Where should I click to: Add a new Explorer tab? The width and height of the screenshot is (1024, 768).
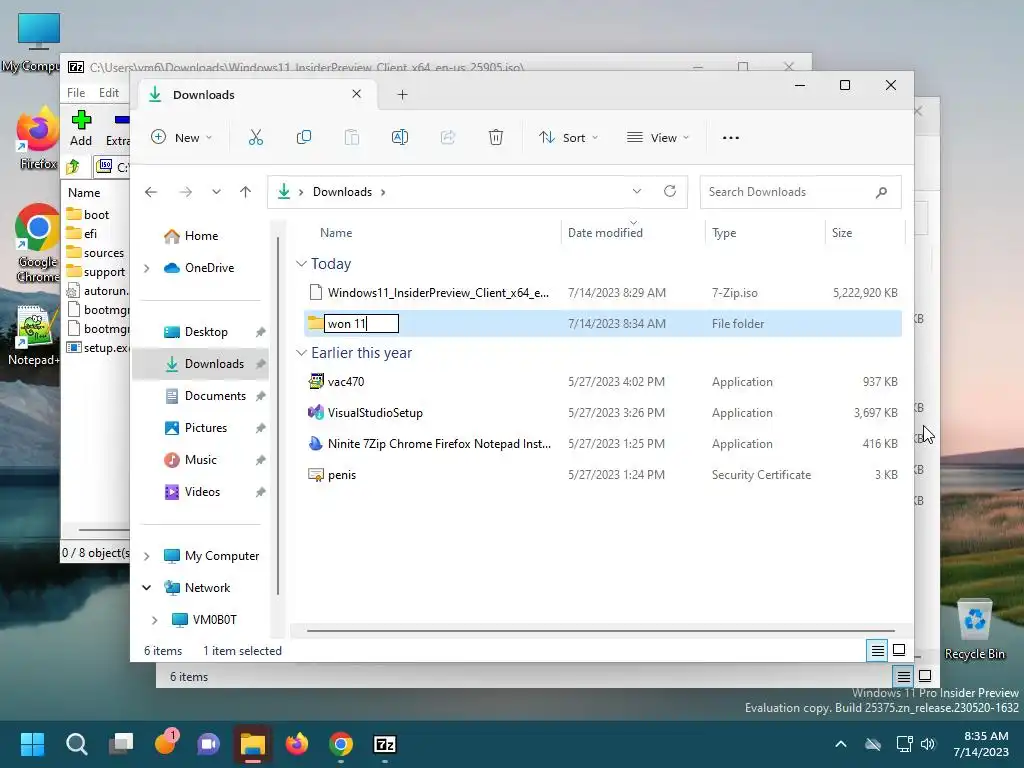click(x=402, y=95)
